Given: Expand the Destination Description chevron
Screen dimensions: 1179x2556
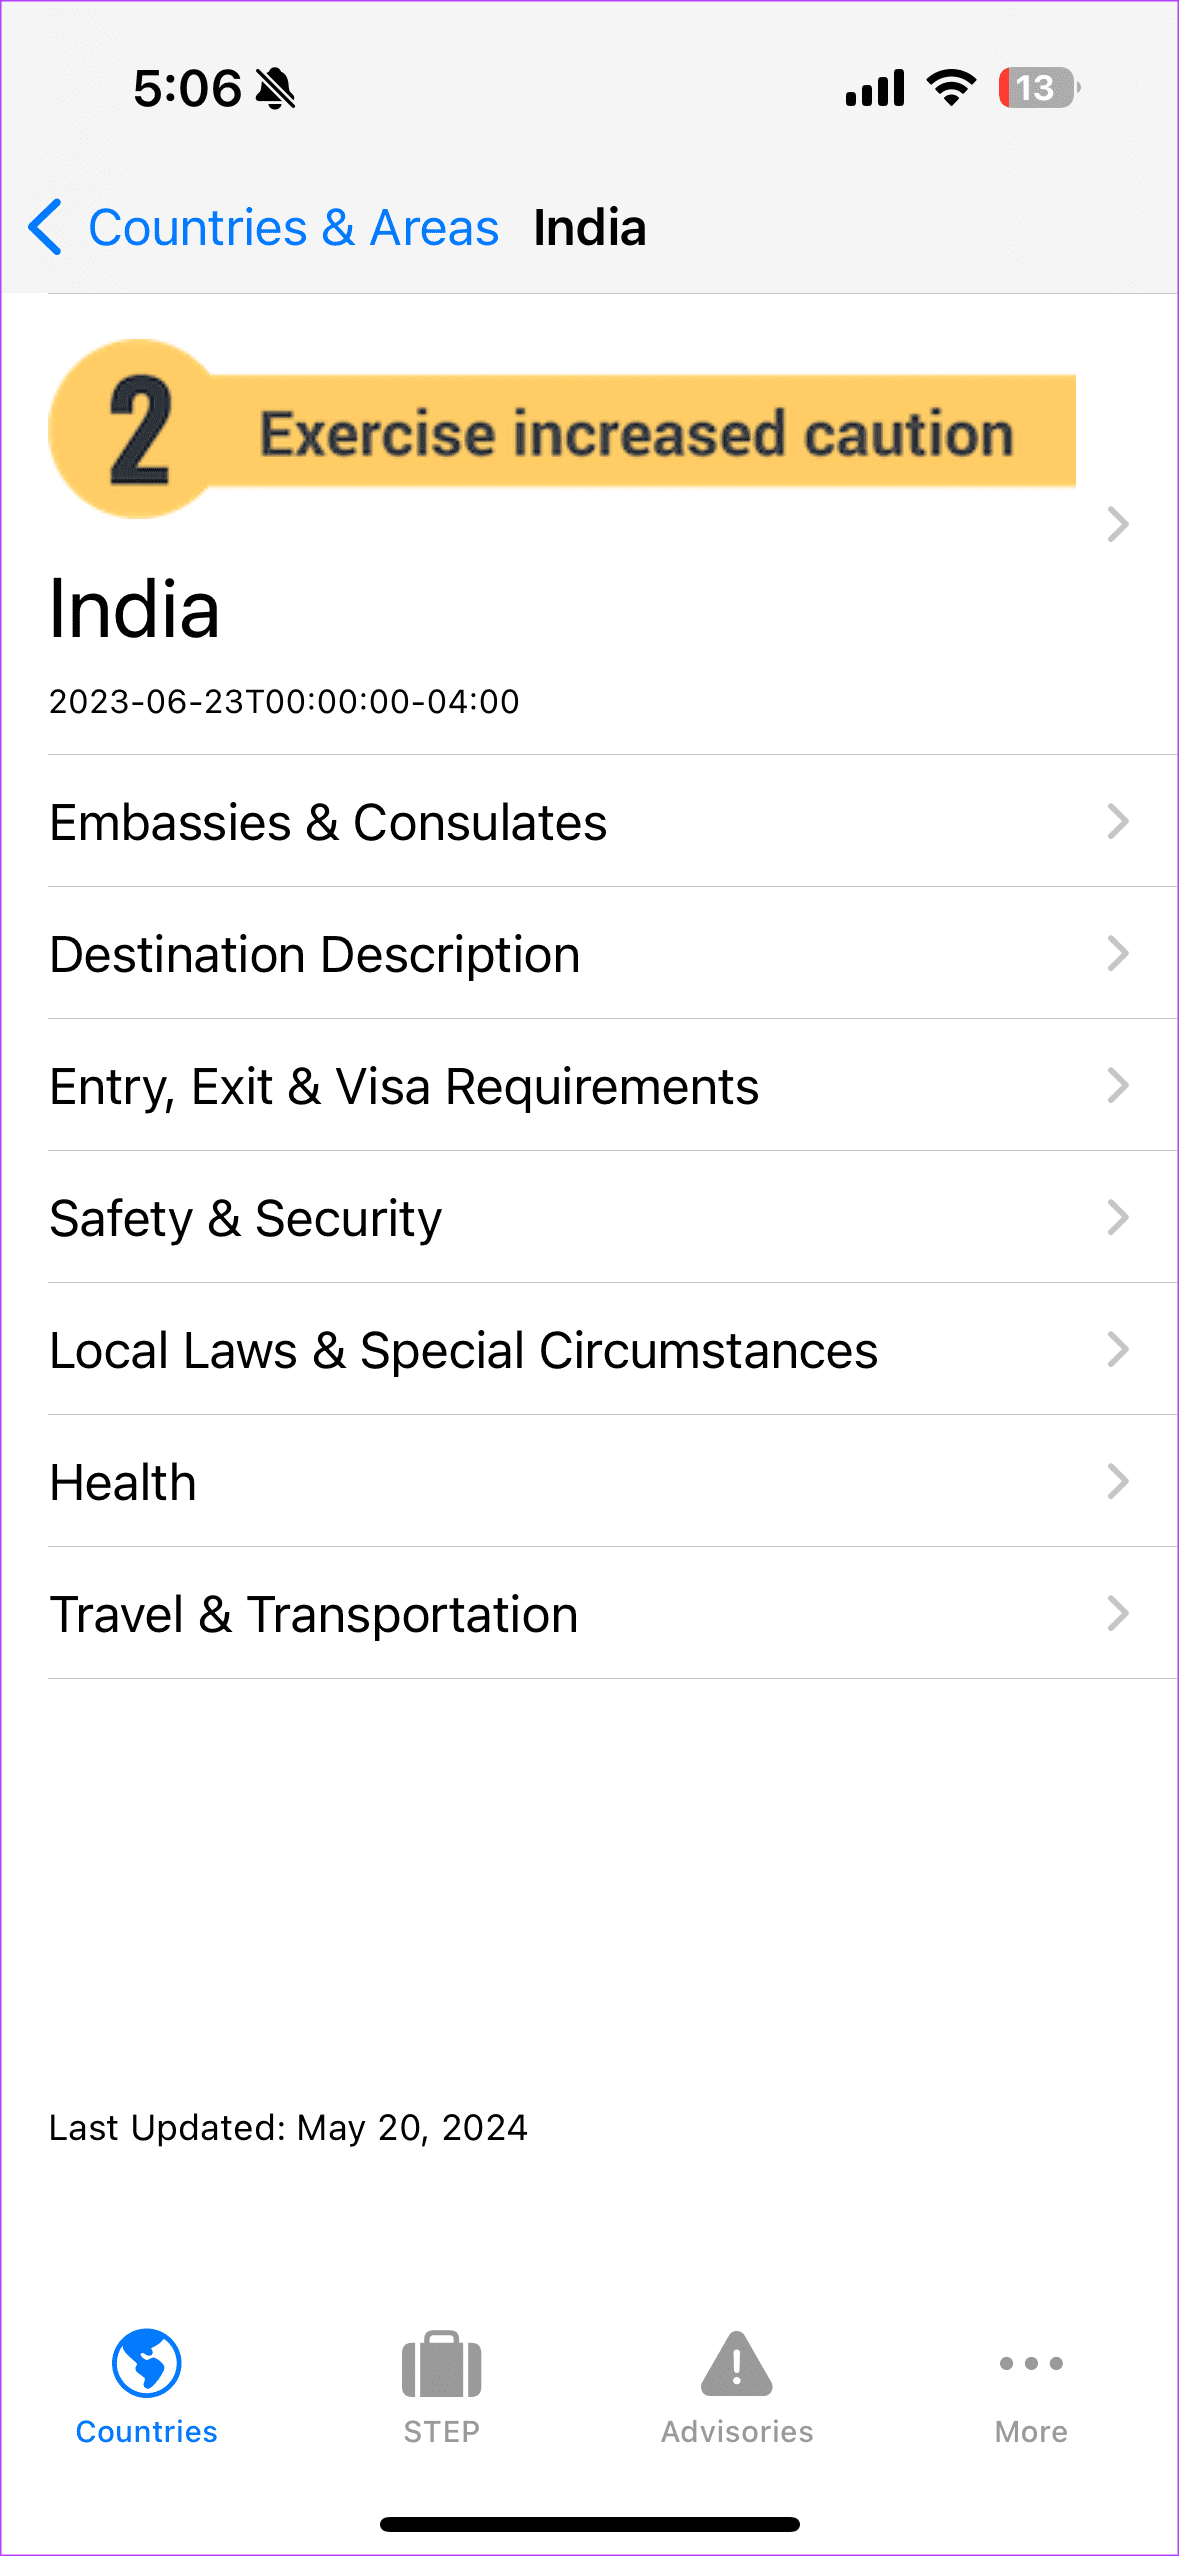Looking at the screenshot, I should [x=1118, y=954].
